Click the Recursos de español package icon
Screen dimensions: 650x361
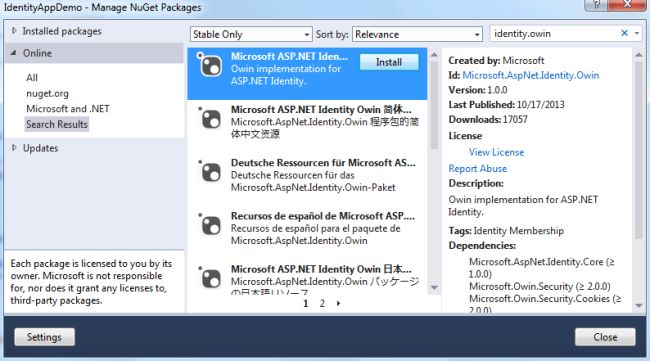point(210,225)
